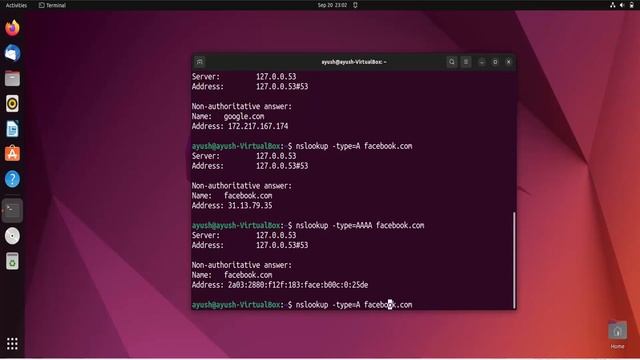Close the terminal window
Image resolution: width=640 pixels, height=360 pixels.
509,62
